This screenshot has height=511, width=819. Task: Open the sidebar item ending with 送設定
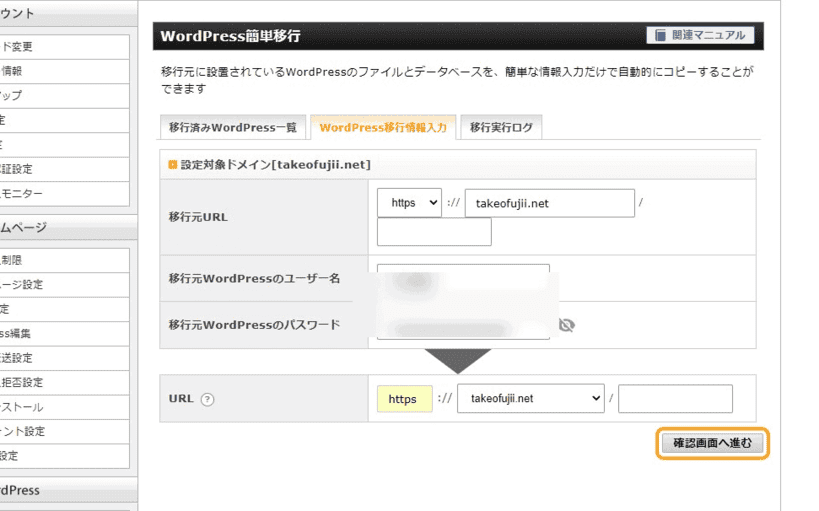click(x=65, y=358)
